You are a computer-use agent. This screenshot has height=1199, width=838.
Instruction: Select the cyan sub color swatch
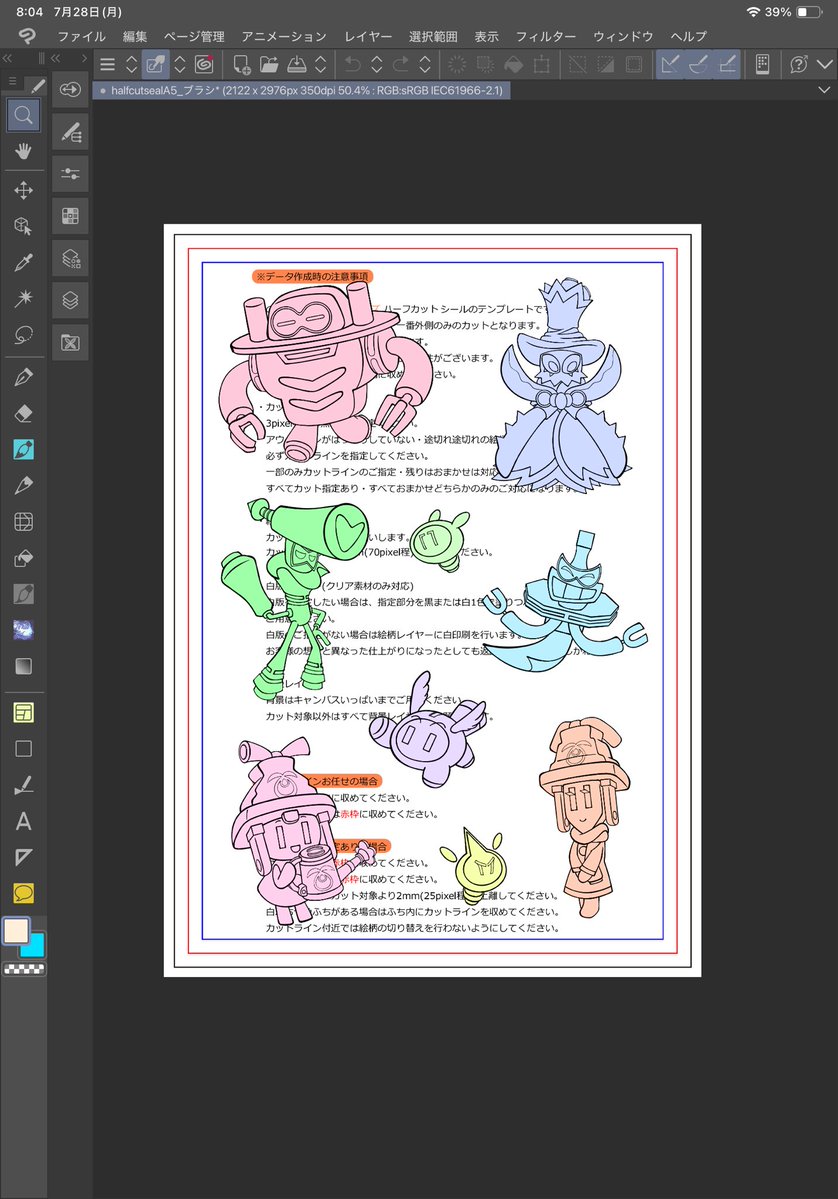tap(35, 946)
